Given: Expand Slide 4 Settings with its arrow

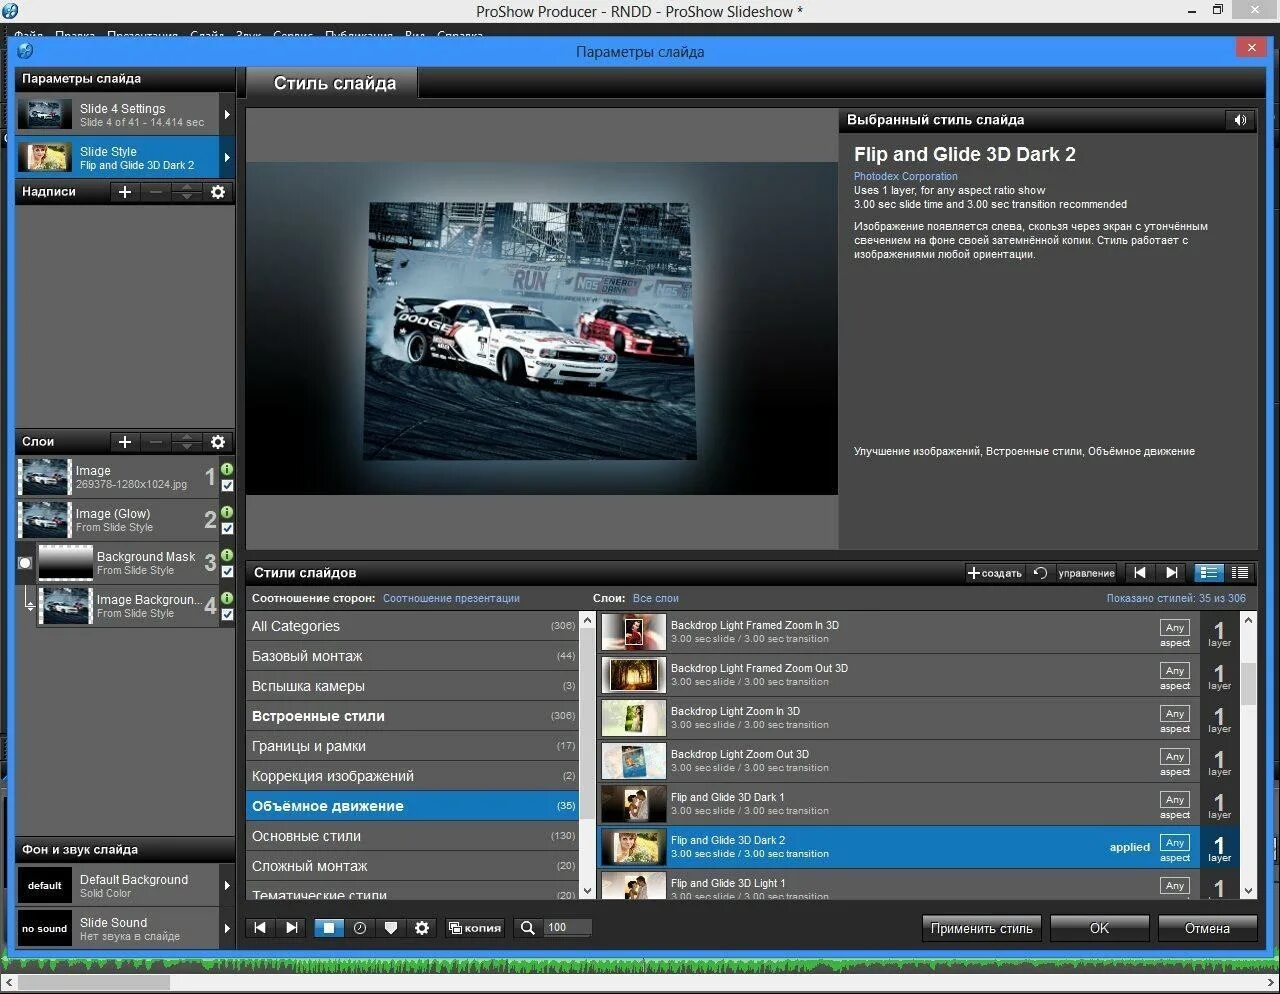Looking at the screenshot, I should pyautogui.click(x=227, y=113).
